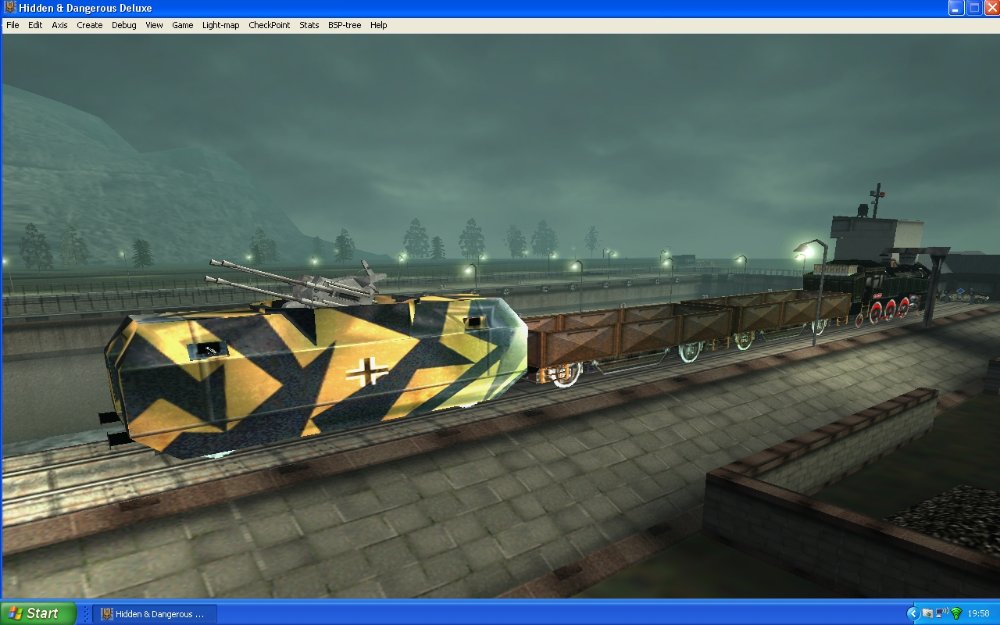This screenshot has height=625, width=1000.
Task: Restore down the Hidden & Dangerous window
Action: [x=974, y=8]
